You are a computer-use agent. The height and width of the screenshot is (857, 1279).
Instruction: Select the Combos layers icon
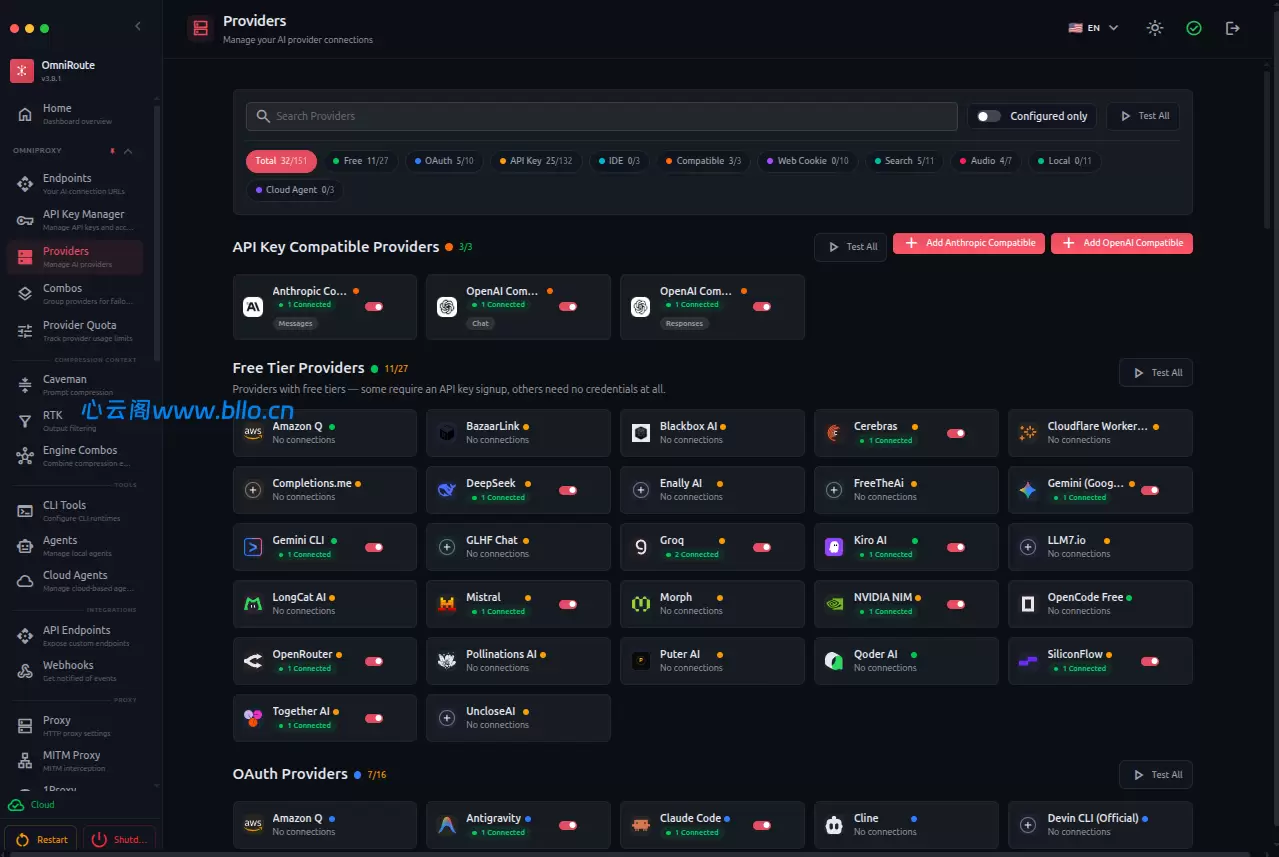[x=25, y=294]
